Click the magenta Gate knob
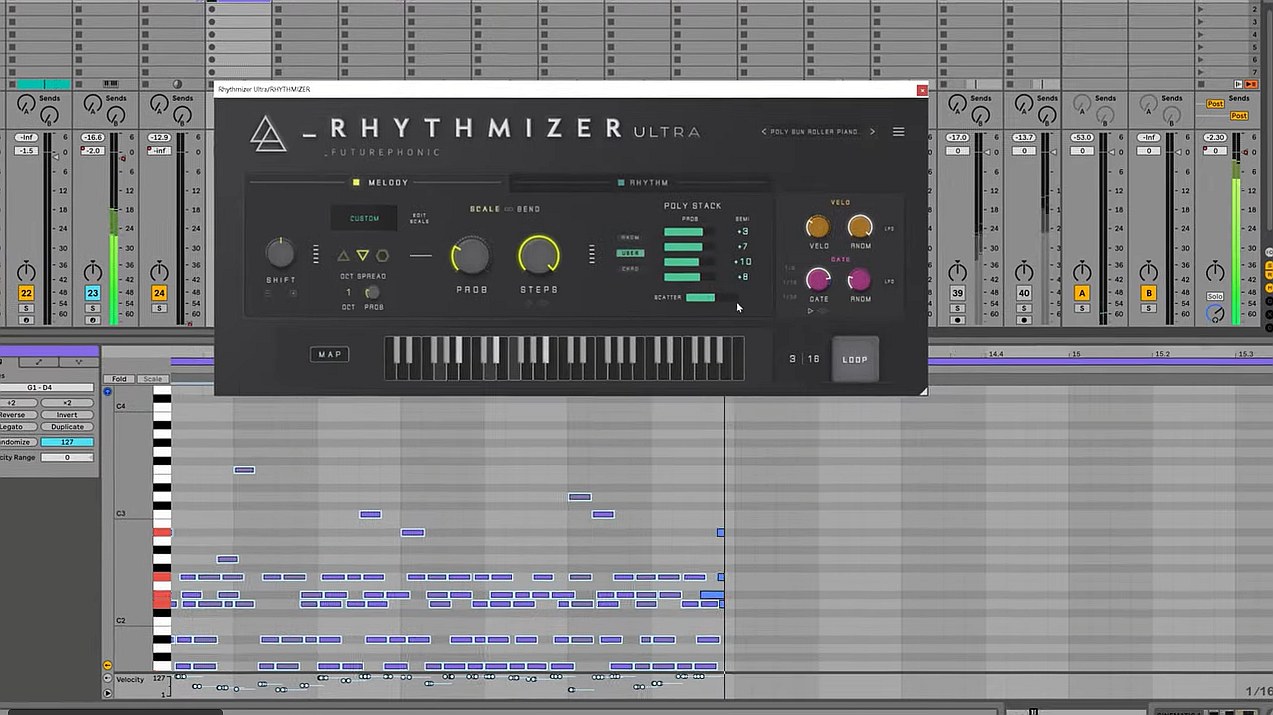1273x715 pixels. click(x=818, y=280)
